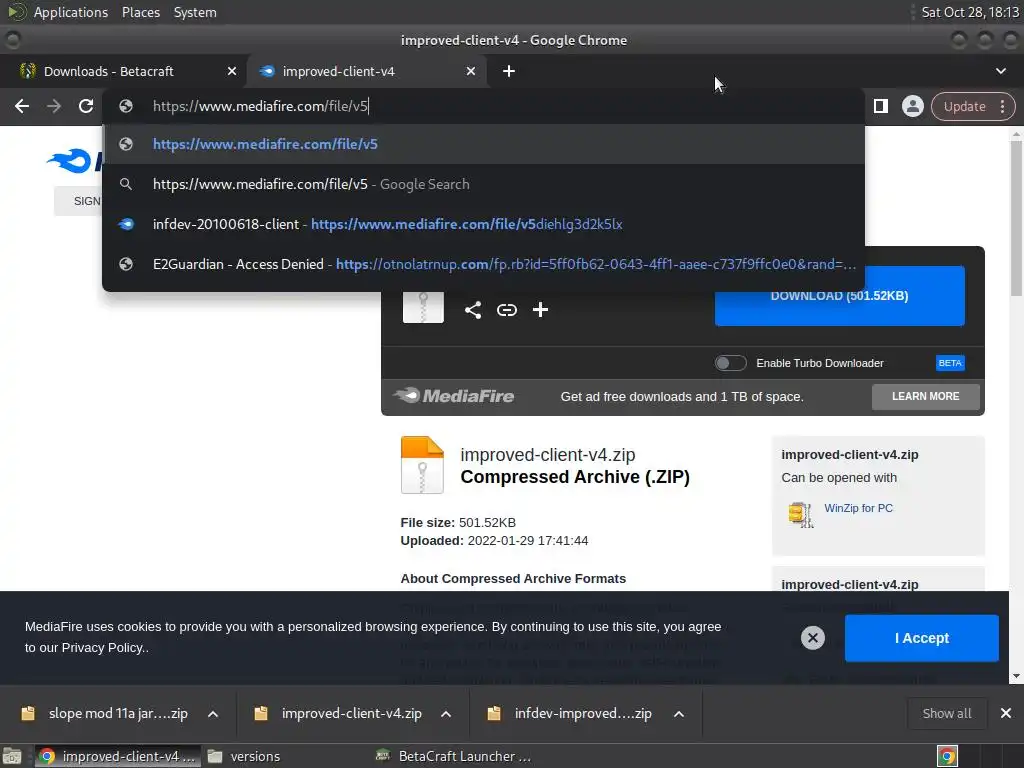Click the BETA badge next to Turbo Downloader
The width and height of the screenshot is (1024, 768).
(x=950, y=363)
